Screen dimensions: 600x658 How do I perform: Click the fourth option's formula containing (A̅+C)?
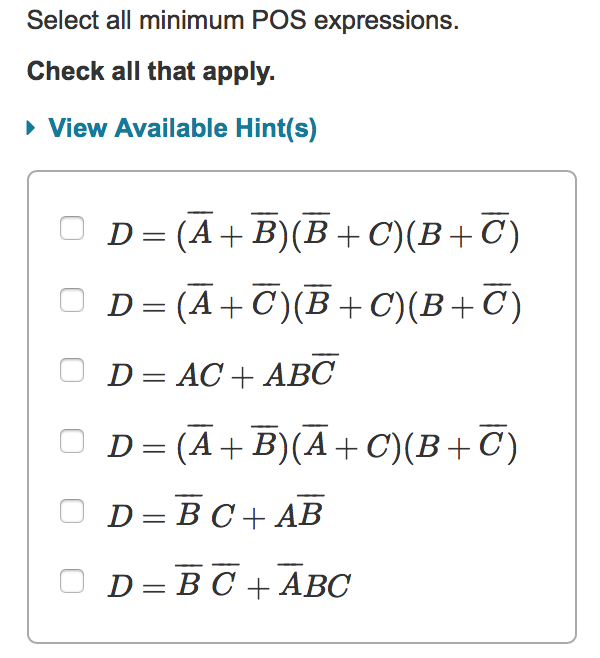tap(313, 444)
